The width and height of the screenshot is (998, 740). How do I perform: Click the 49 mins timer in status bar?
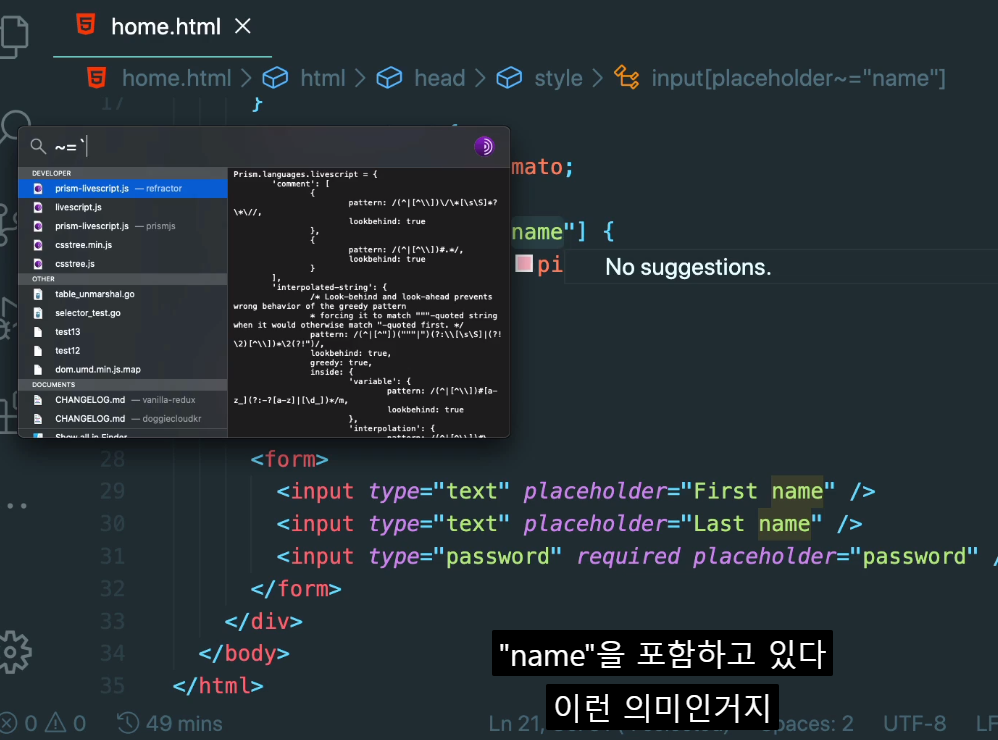(x=170, y=723)
